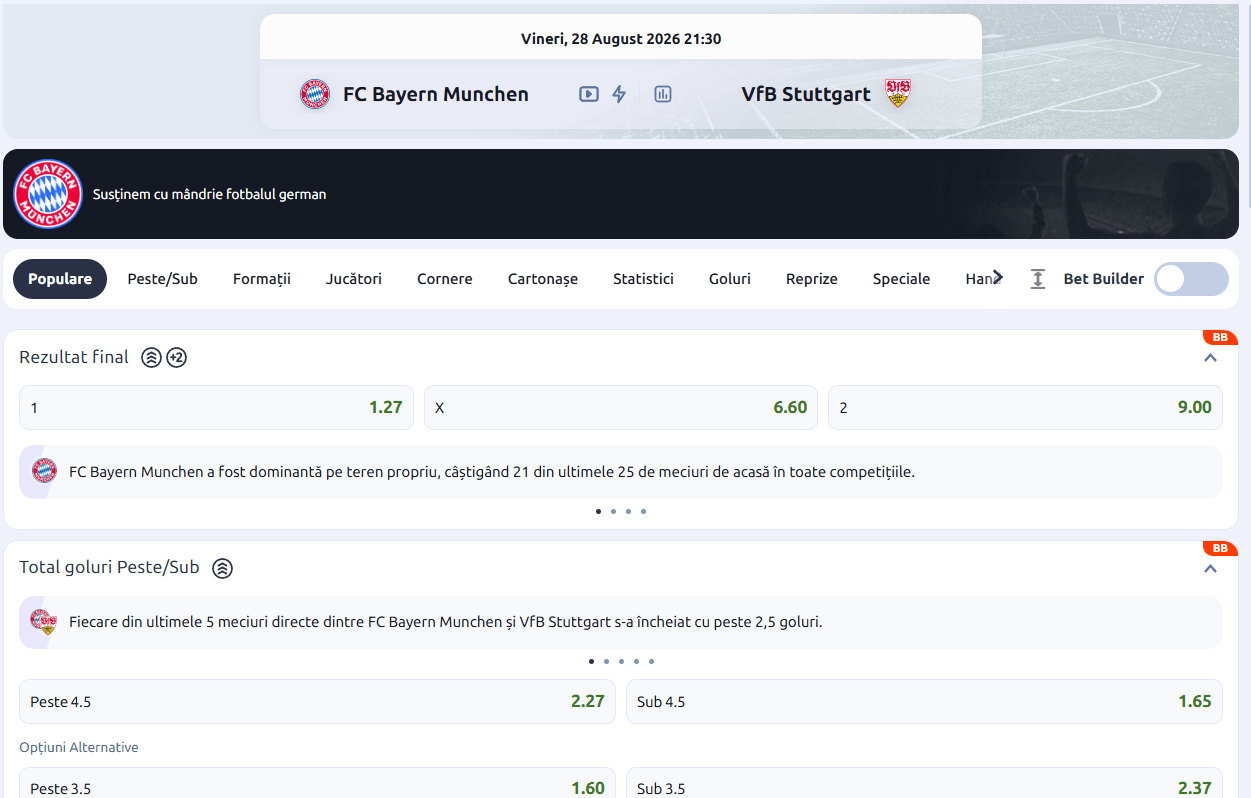
Task: Go to second Rezultat final insight dot
Action: (x=613, y=511)
